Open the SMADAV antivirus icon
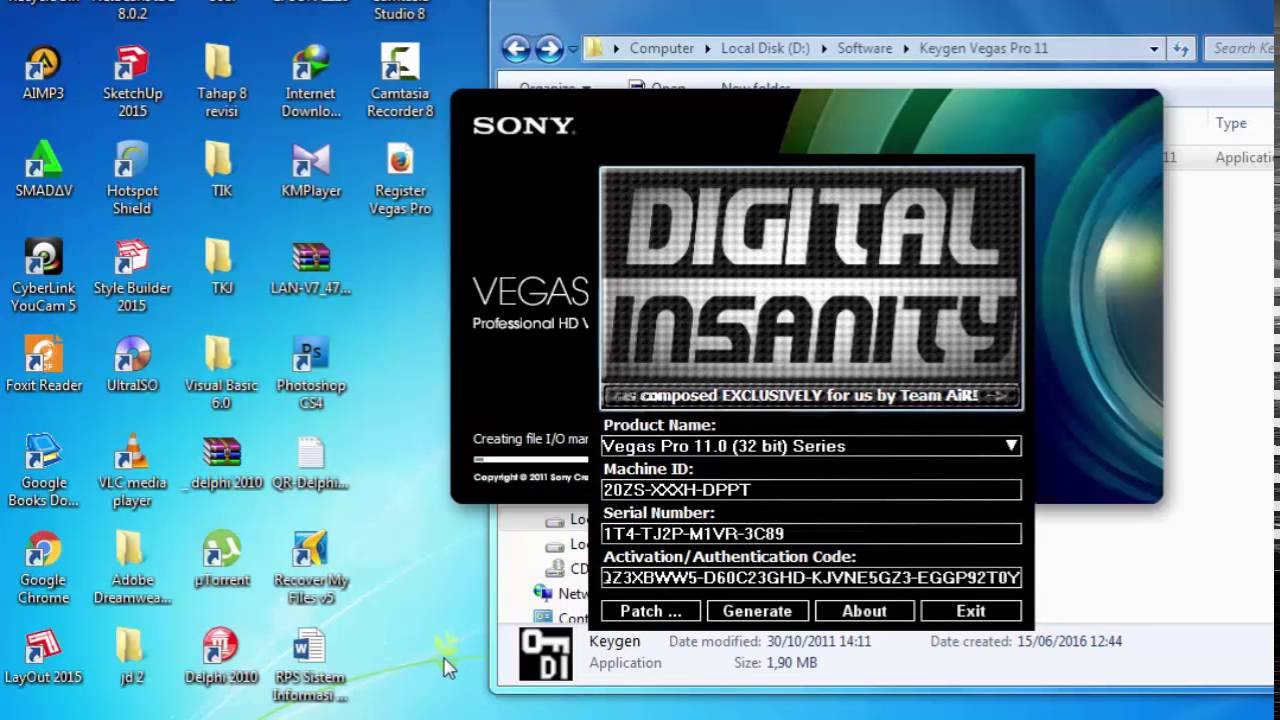The image size is (1280, 720). (43, 170)
